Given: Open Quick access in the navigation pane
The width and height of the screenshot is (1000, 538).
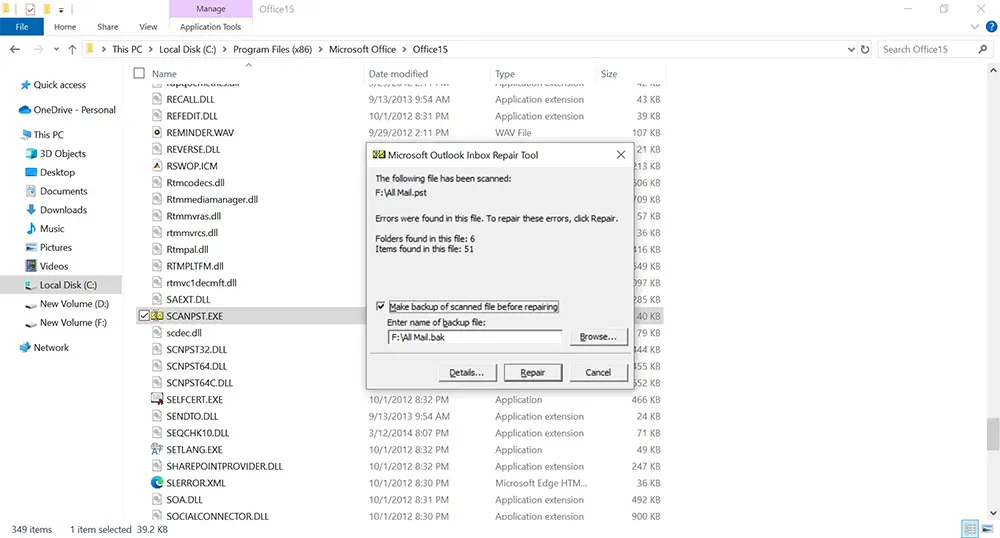Looking at the screenshot, I should point(59,85).
